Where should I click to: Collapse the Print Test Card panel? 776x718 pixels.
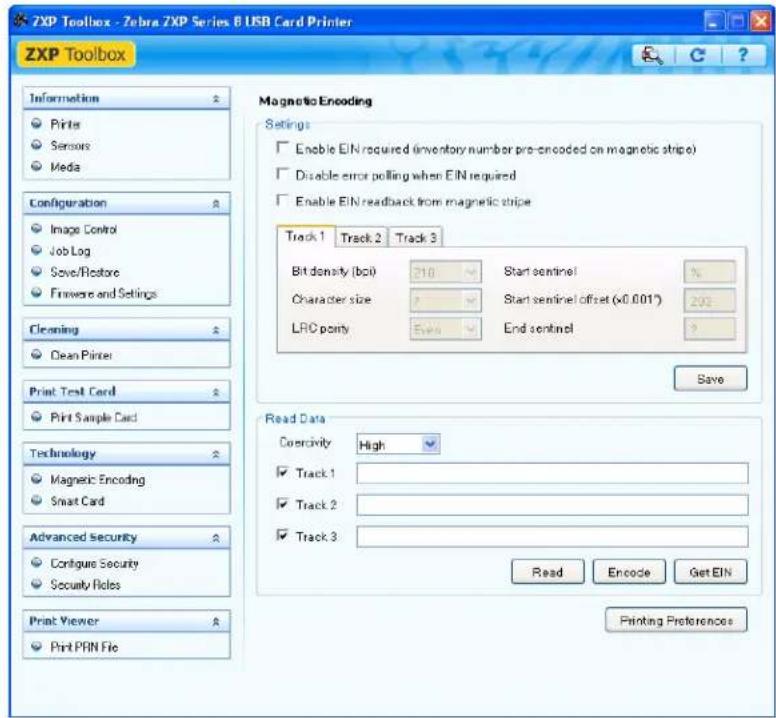coord(216,392)
